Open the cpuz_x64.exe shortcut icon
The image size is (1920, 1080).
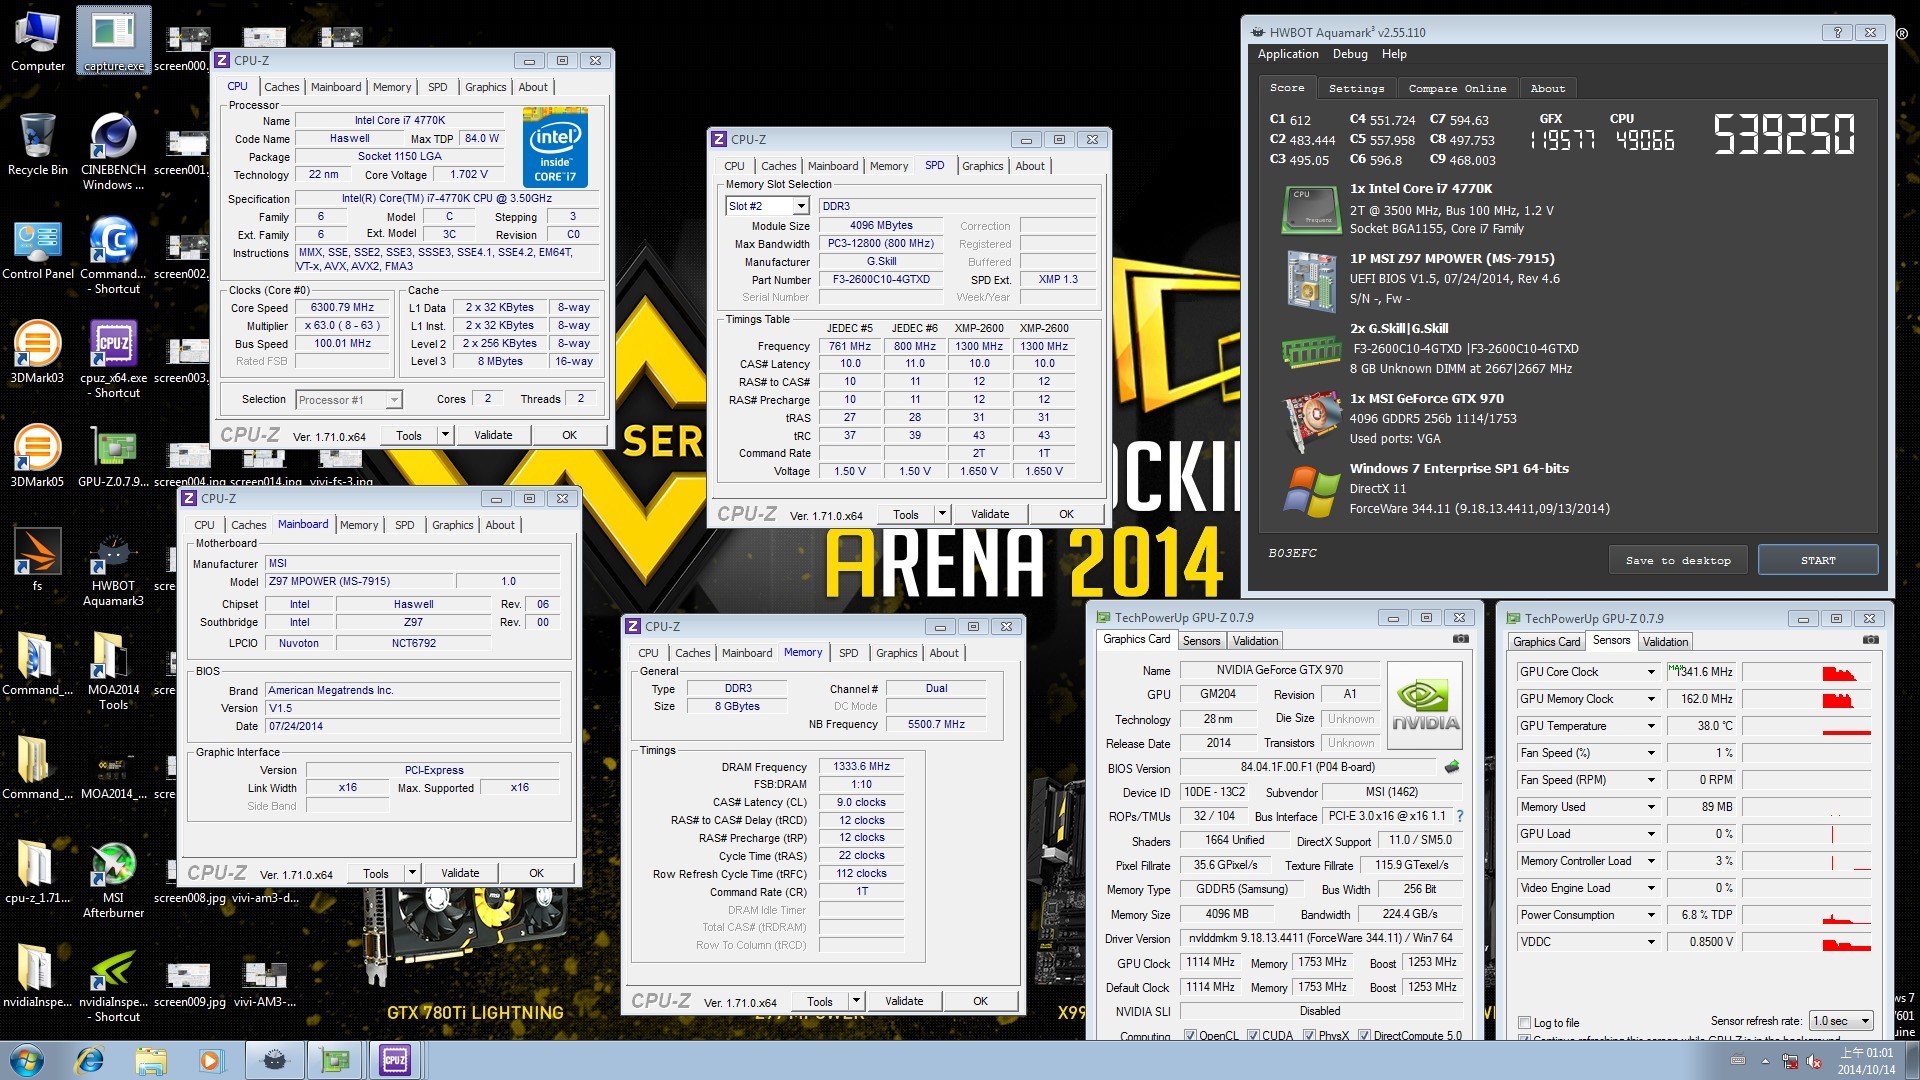[113, 359]
